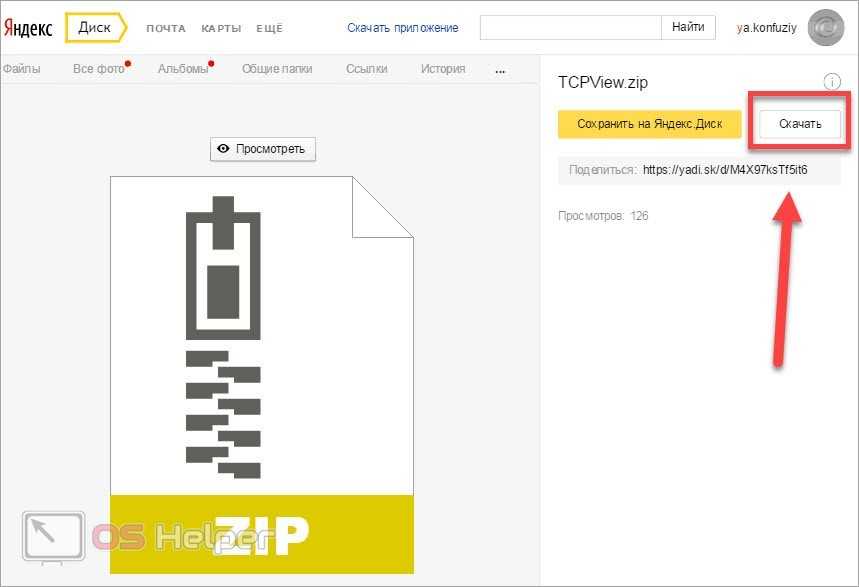Click the Найти search button
This screenshot has height=587, width=859.
688,27
